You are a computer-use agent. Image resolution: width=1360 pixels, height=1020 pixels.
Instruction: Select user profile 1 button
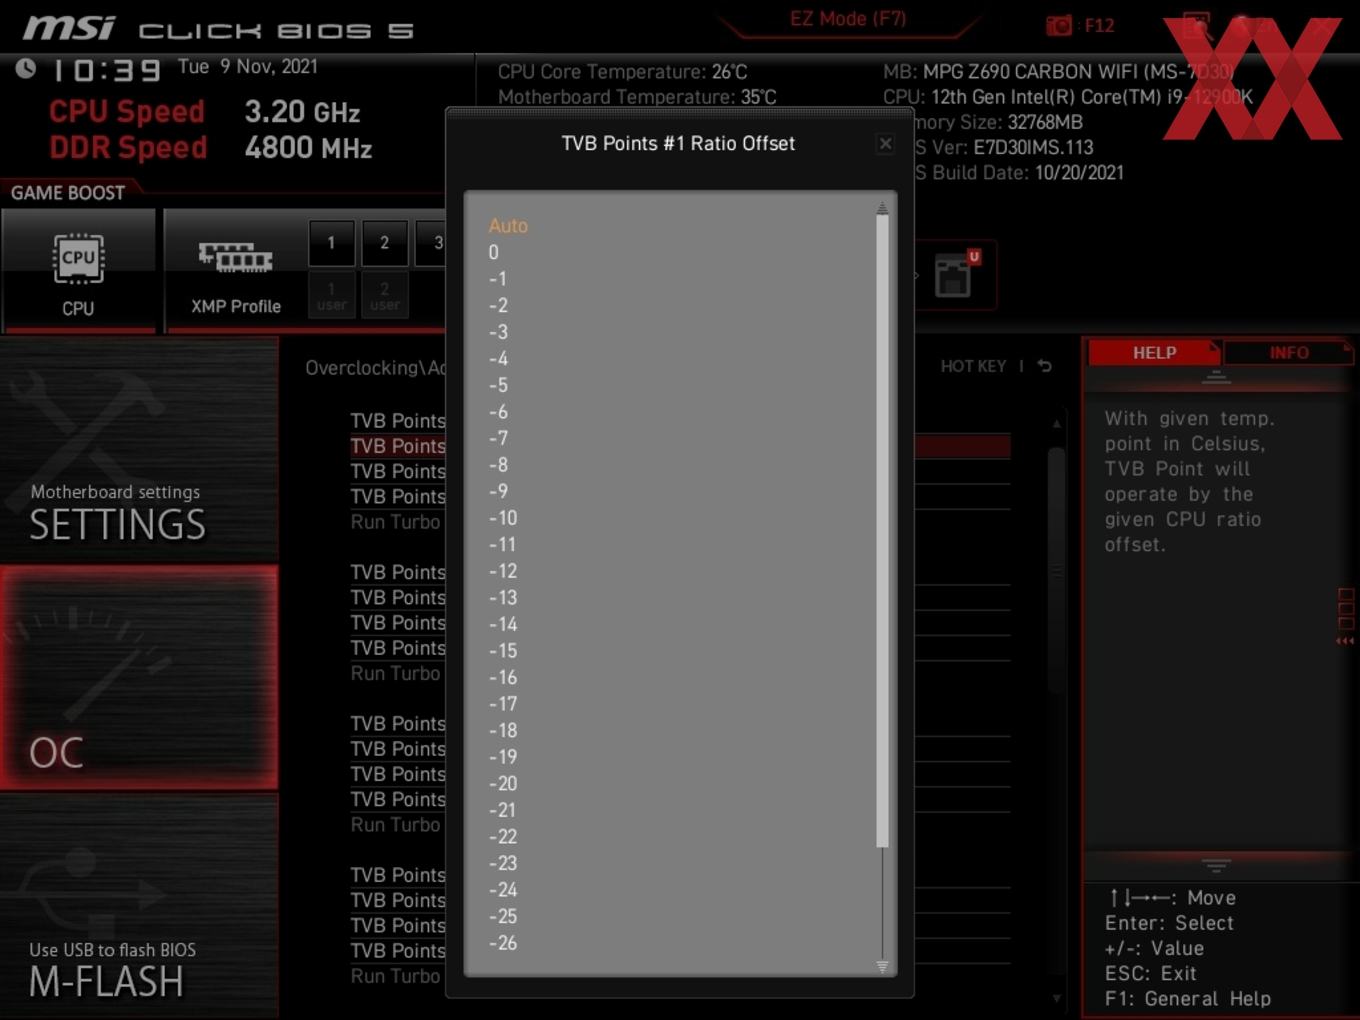pyautogui.click(x=331, y=295)
